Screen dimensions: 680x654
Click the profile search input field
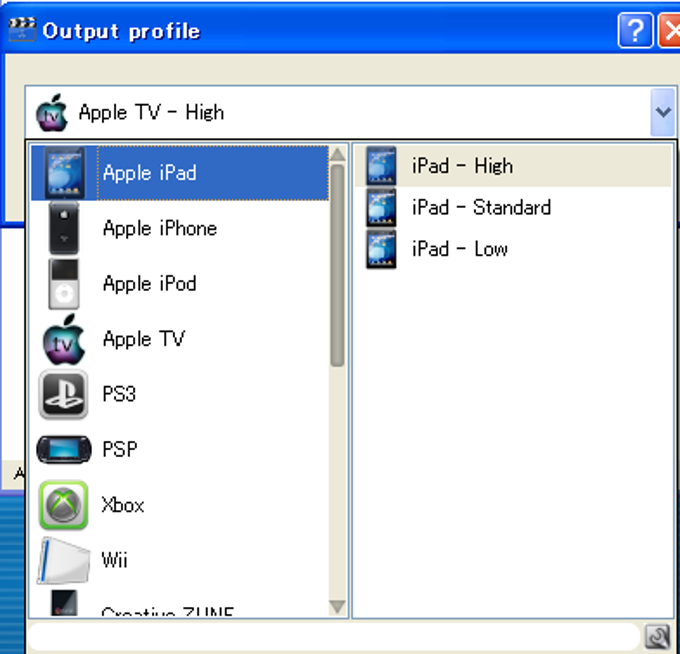(335, 637)
